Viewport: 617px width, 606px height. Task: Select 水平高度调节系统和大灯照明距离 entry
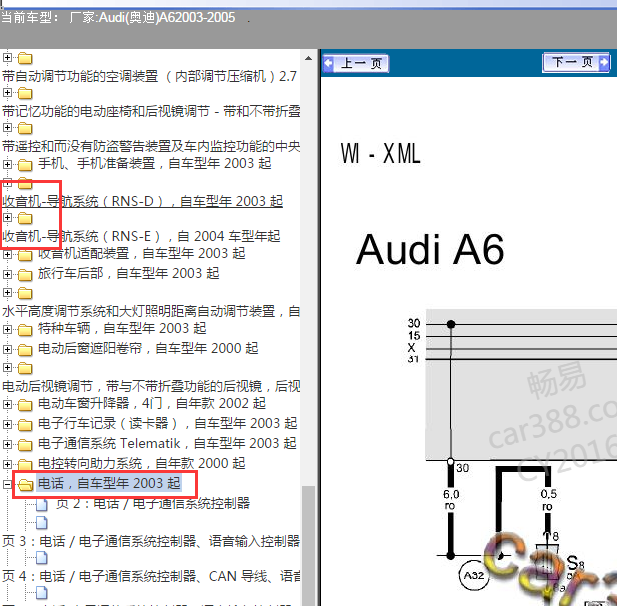tap(151, 311)
